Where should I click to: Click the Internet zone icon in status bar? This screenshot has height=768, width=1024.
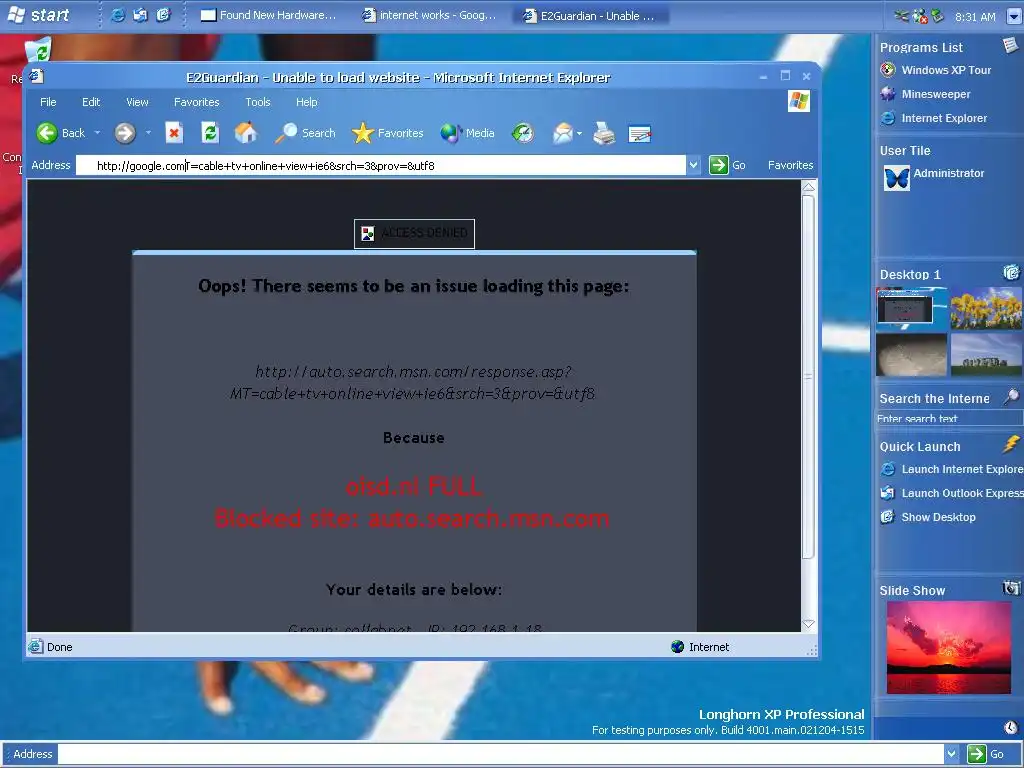[x=677, y=647]
